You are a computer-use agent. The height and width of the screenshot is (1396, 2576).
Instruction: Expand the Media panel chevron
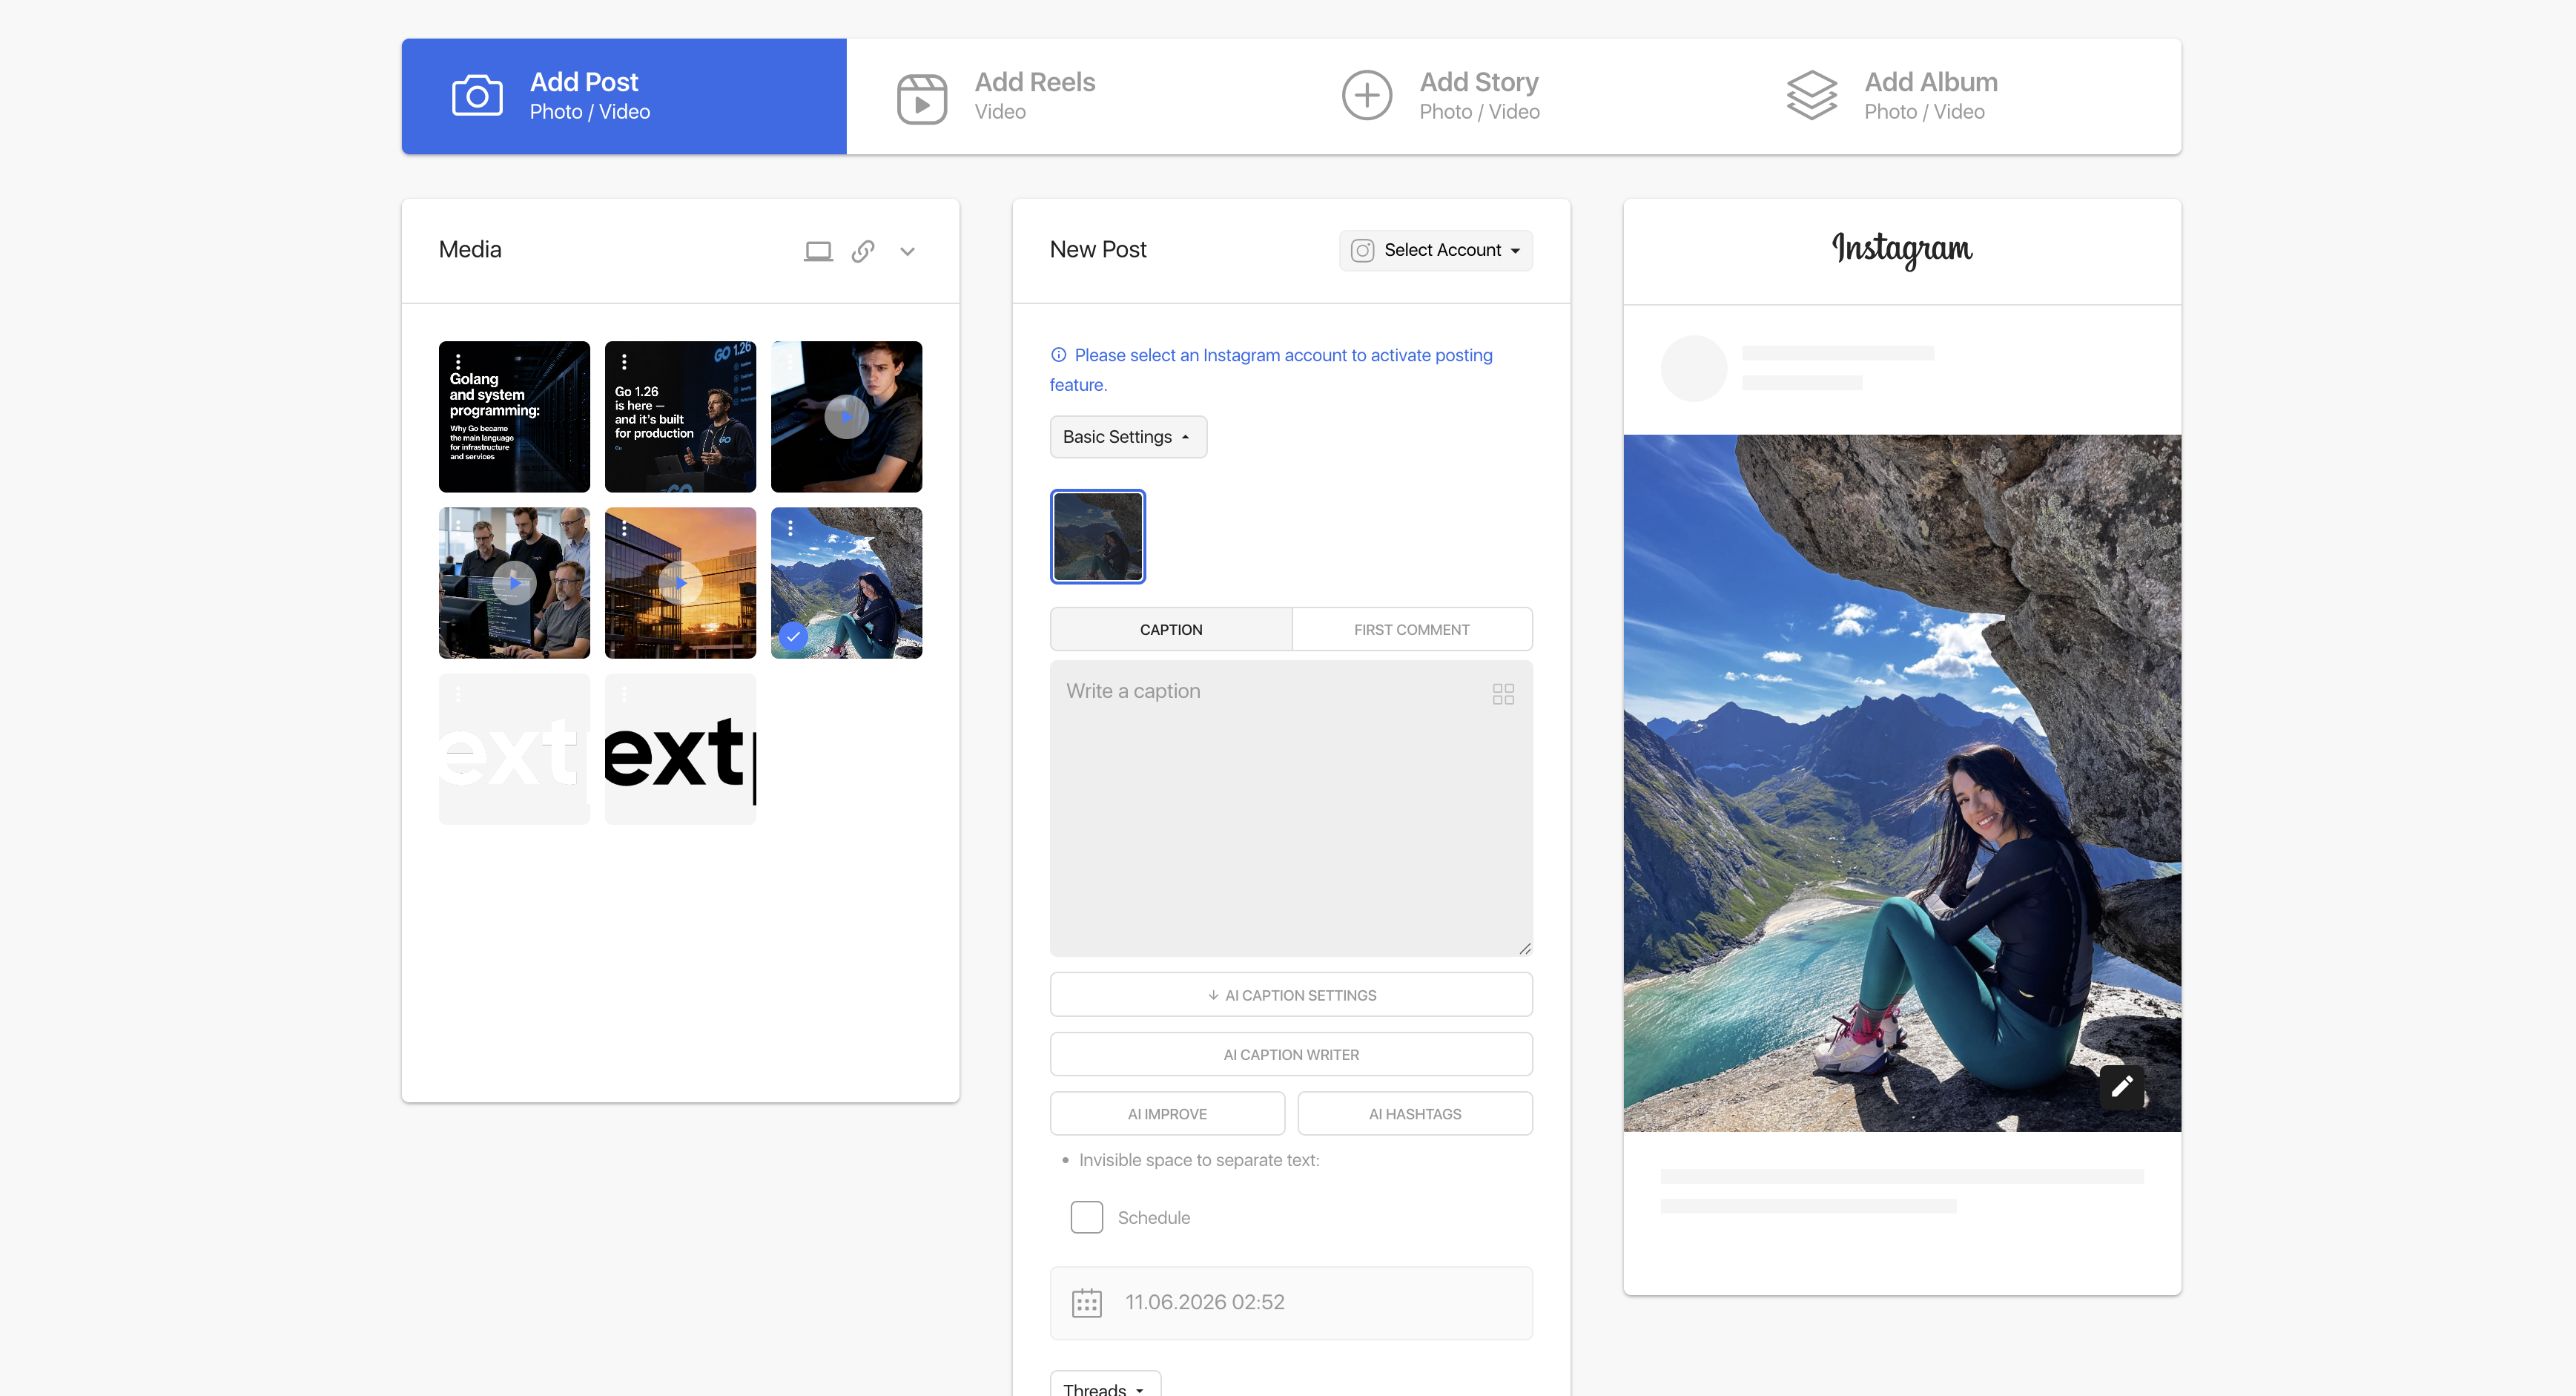908,251
